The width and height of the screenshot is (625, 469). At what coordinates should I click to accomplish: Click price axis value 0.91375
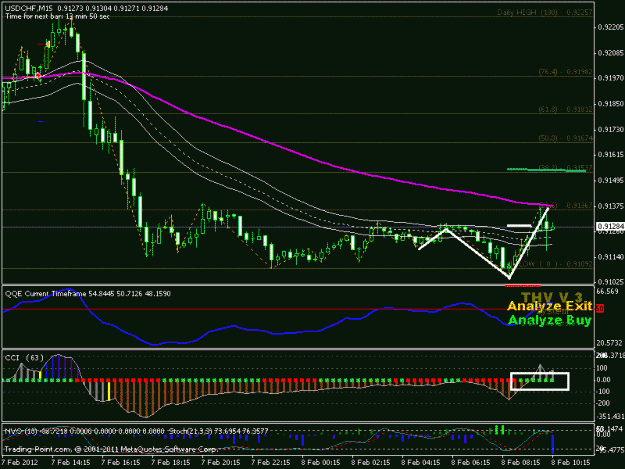pos(610,206)
